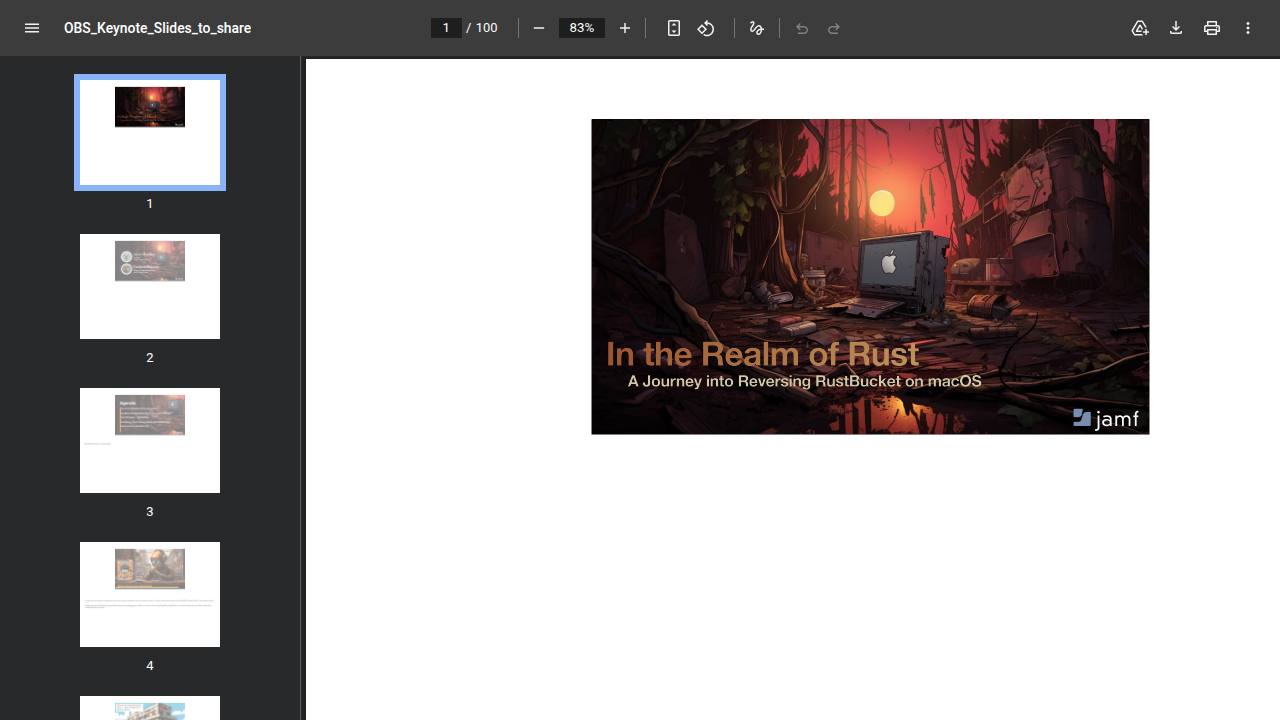Click the zoom out minus icon
This screenshot has width=1280, height=720.
(x=539, y=28)
